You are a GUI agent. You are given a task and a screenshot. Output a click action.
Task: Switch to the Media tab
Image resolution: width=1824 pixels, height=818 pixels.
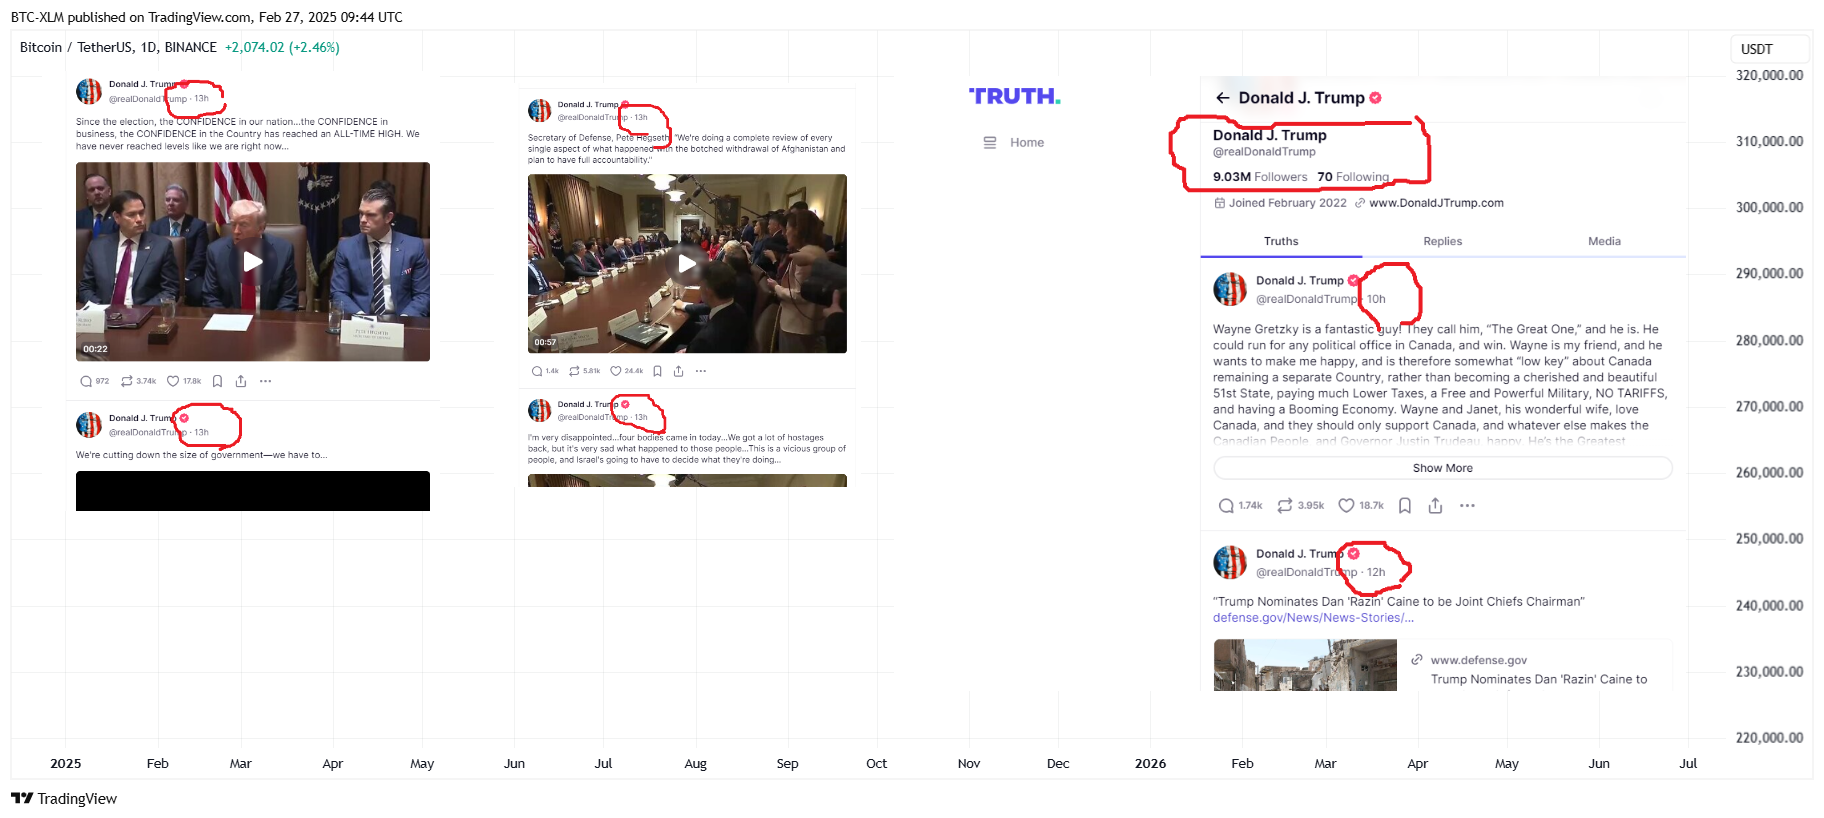tap(1604, 241)
